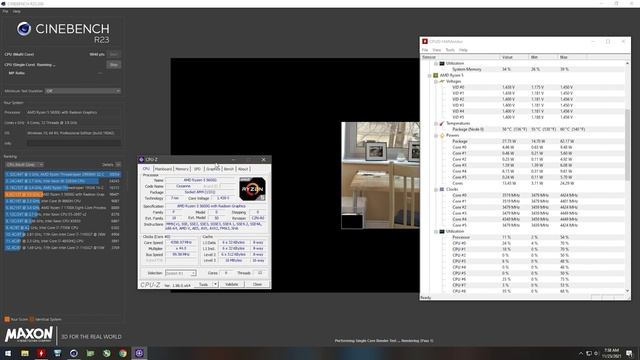
Task: Click the Cinebench R23 logo icon
Action: pos(24,29)
